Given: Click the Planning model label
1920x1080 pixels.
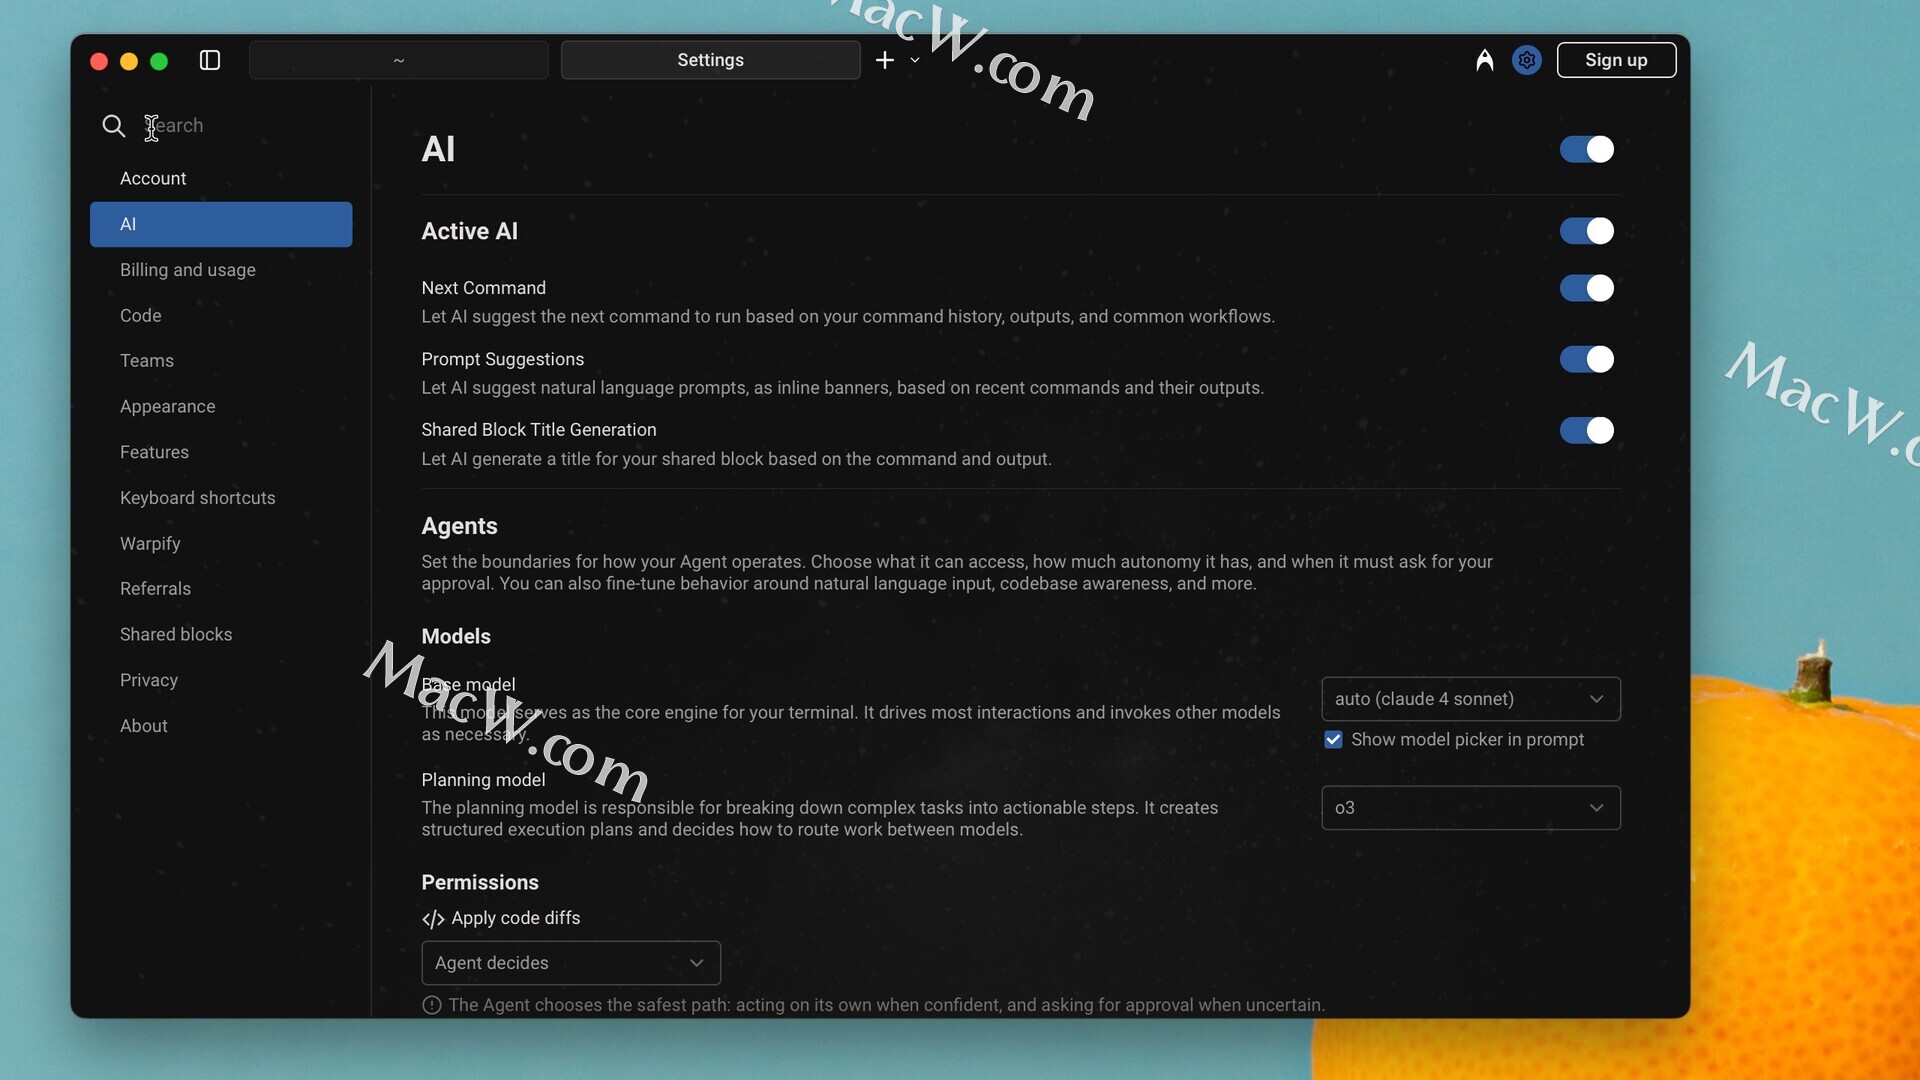Looking at the screenshot, I should point(484,780).
